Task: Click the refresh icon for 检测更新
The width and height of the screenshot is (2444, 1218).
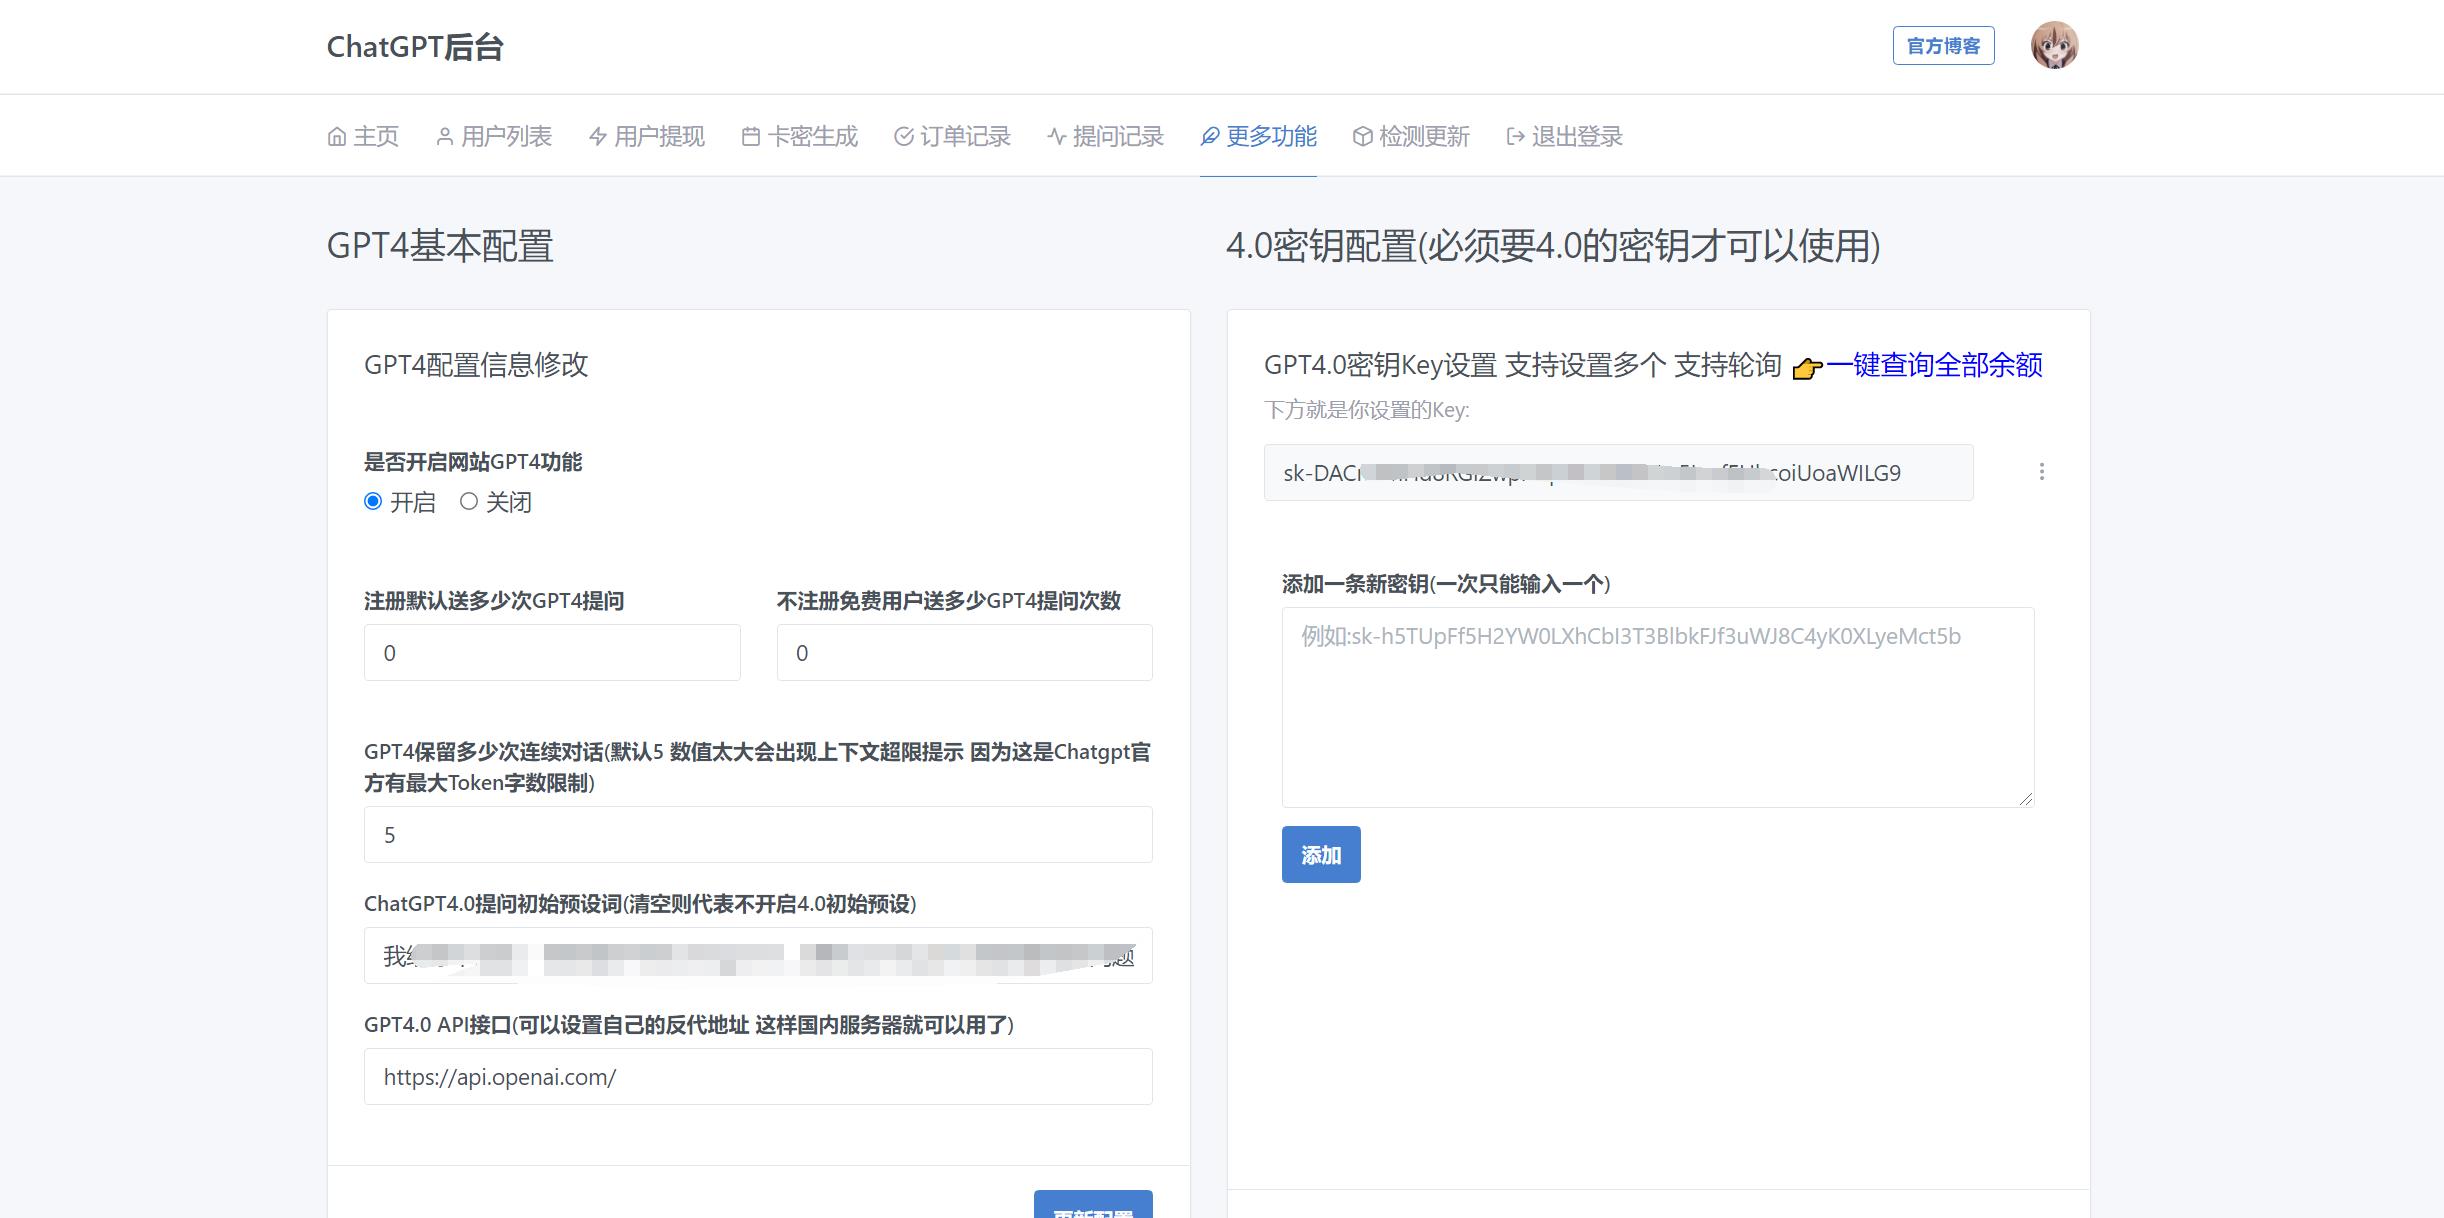Action: [1360, 136]
